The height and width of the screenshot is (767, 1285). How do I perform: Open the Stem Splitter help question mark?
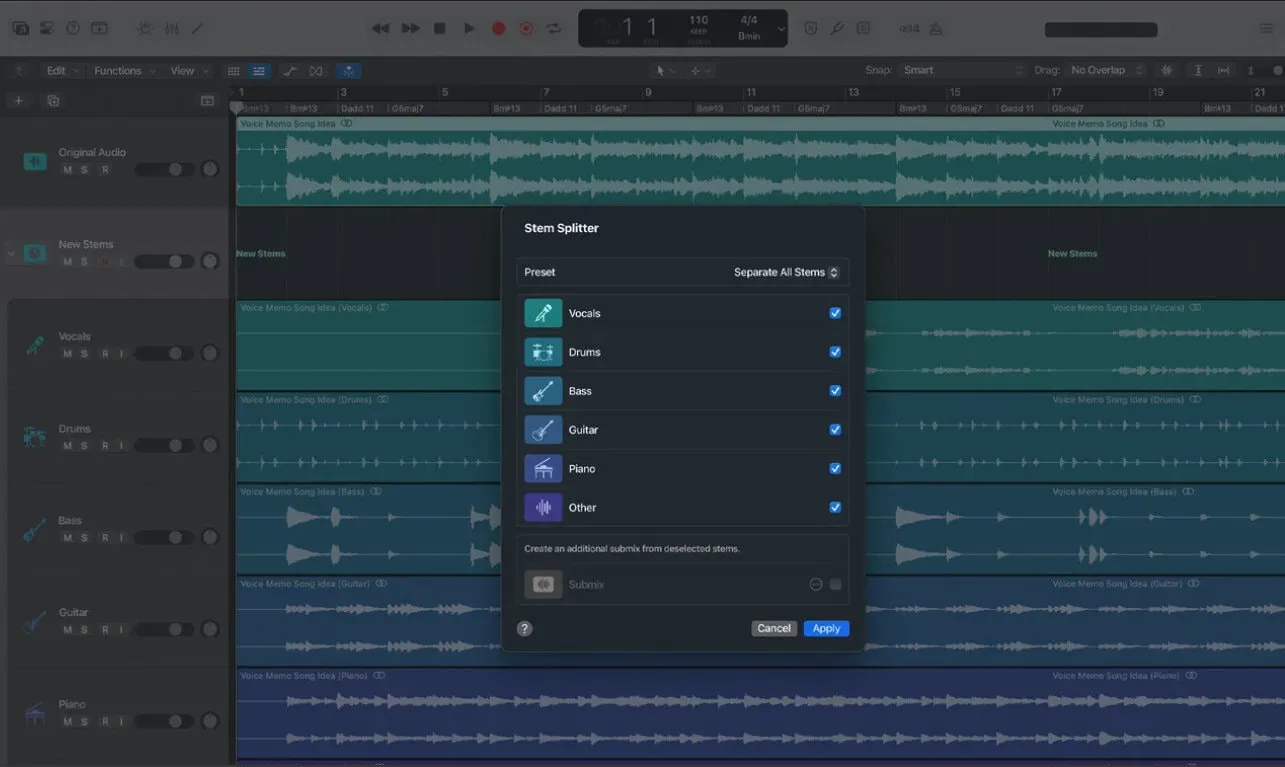(525, 629)
